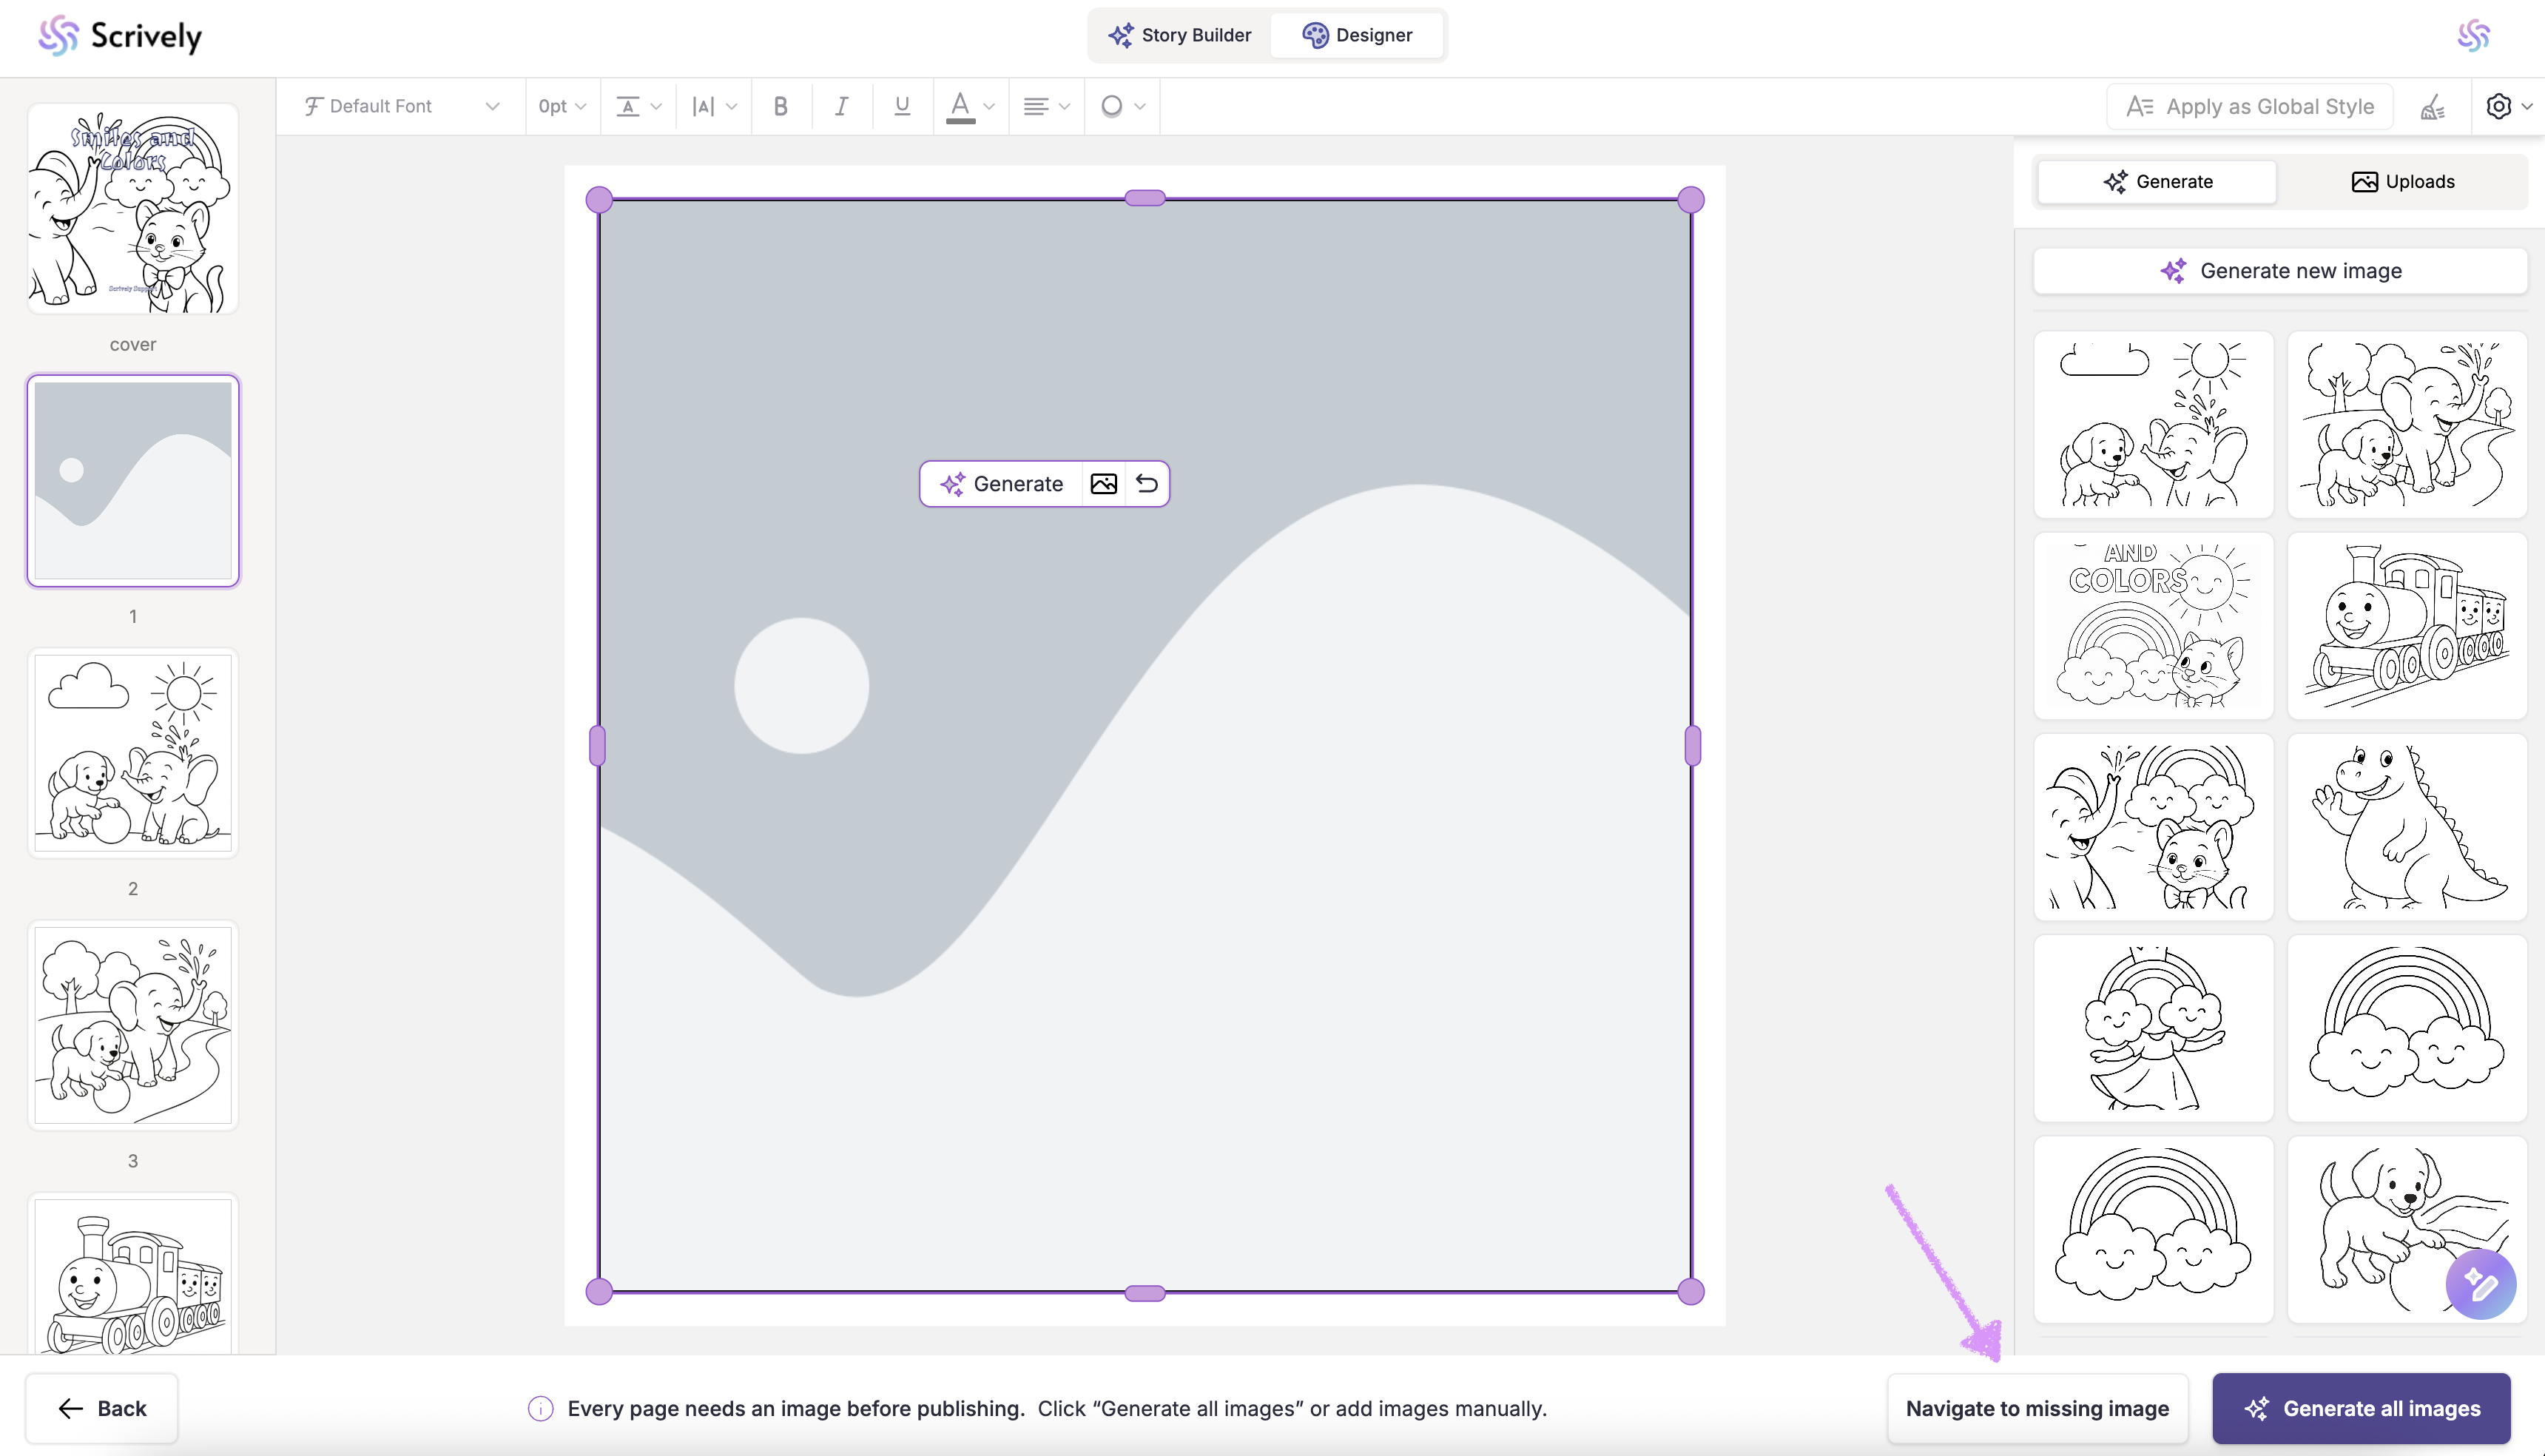2545x1456 pixels.
Task: Toggle italic text formatting
Action: pos(842,106)
